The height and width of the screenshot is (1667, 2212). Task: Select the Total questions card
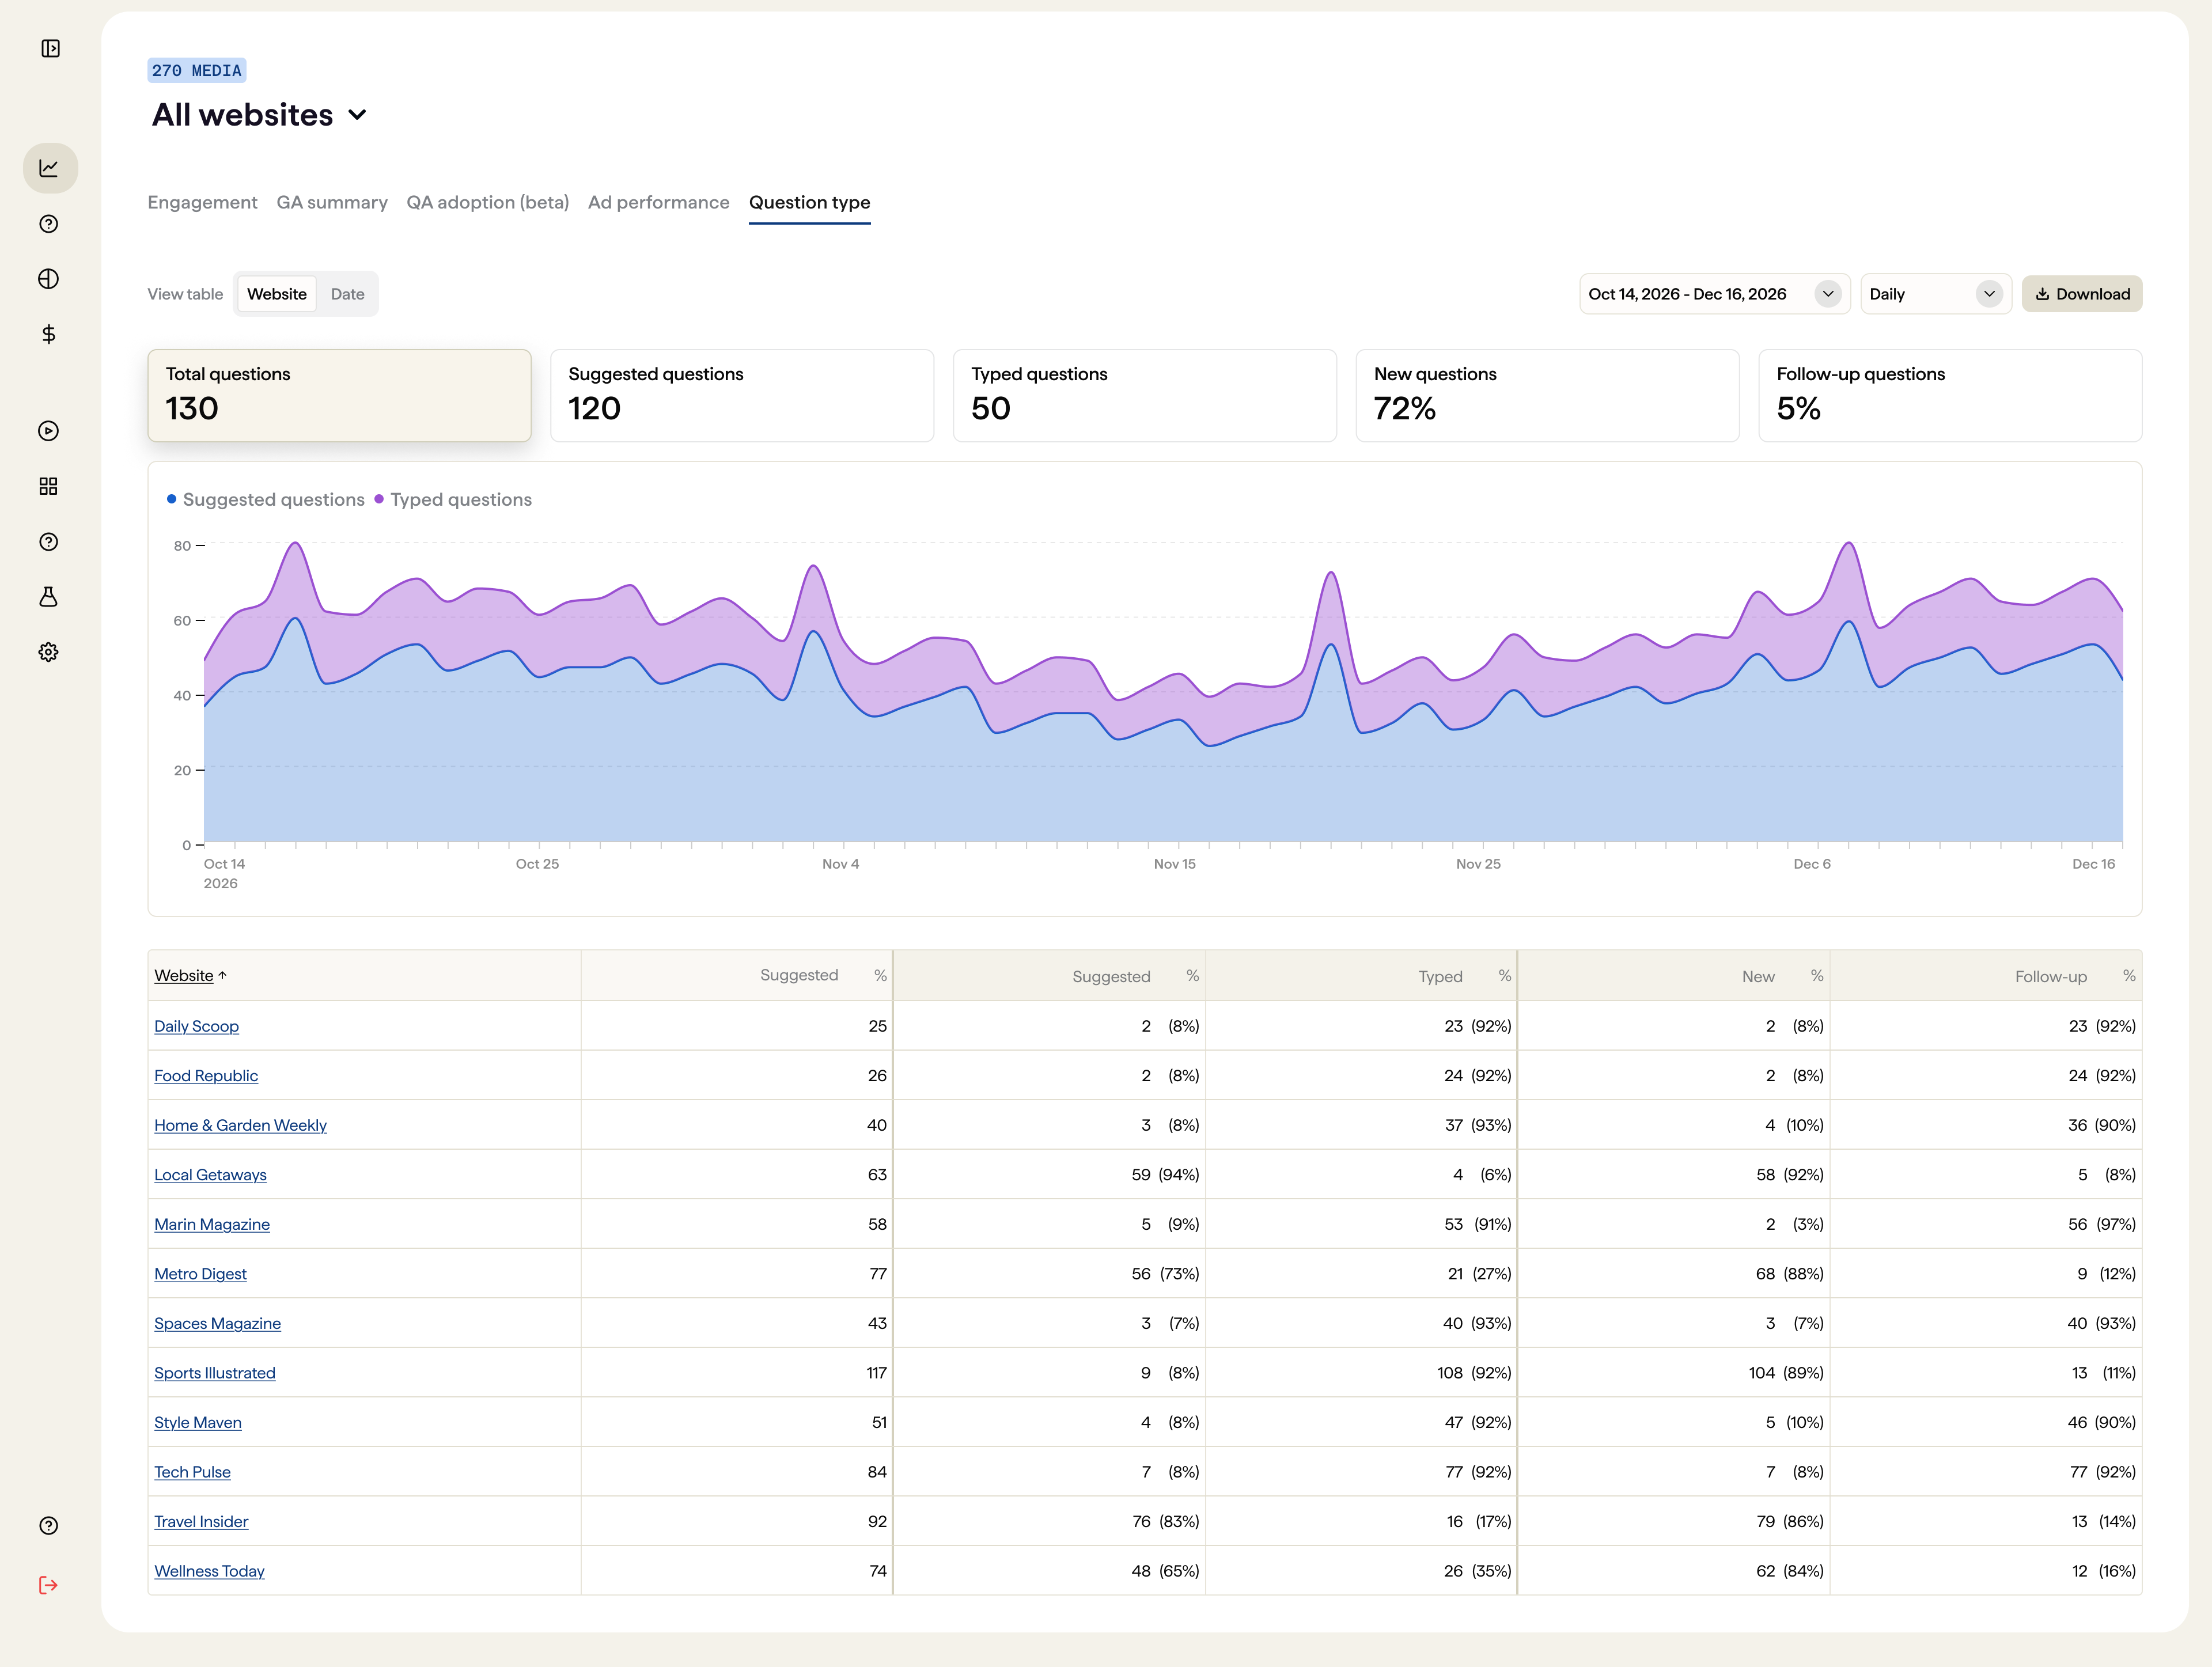[339, 395]
